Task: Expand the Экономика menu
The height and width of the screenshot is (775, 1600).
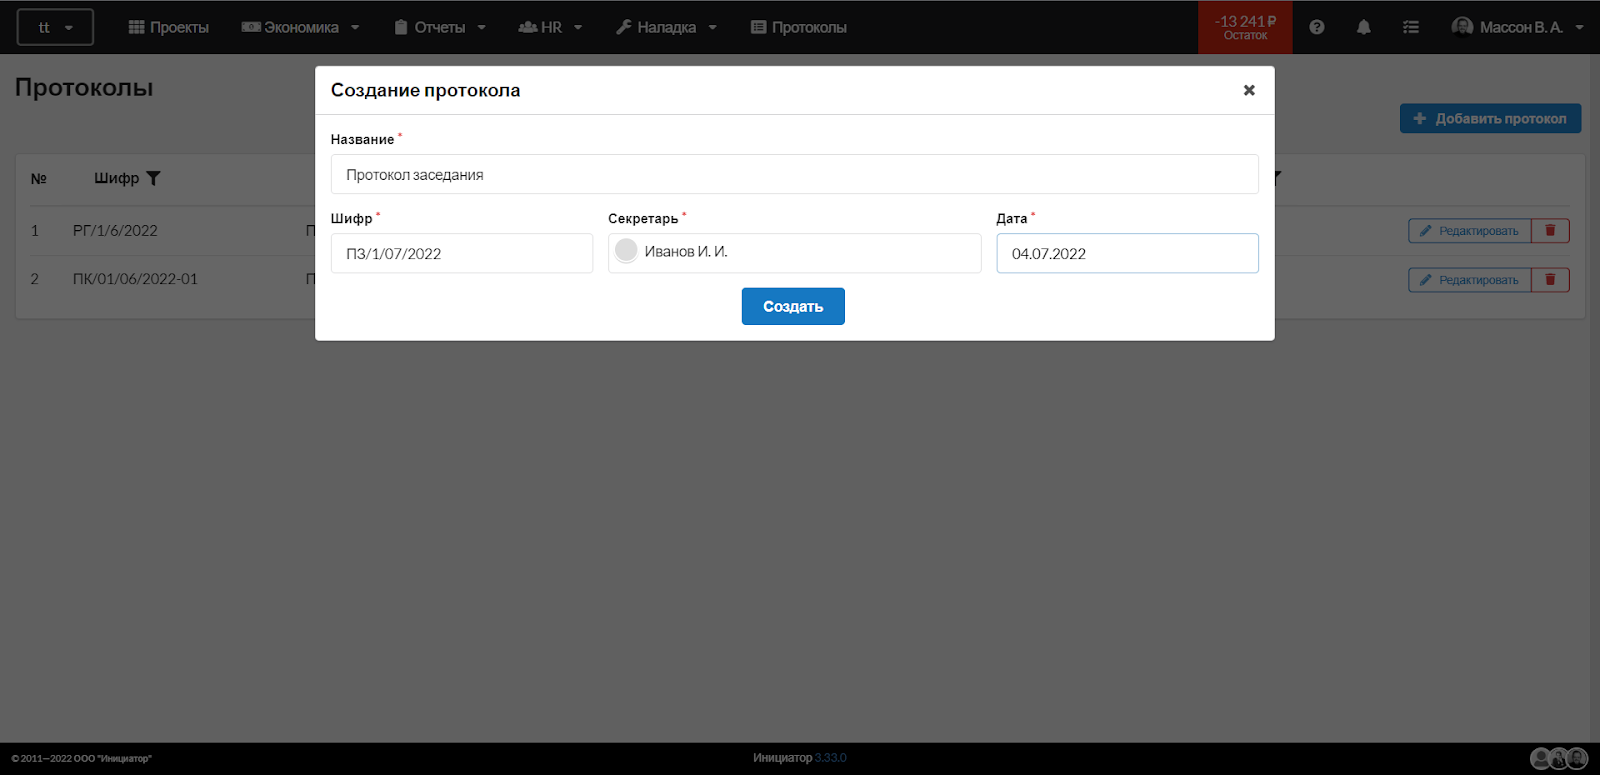Action: pyautogui.click(x=300, y=27)
